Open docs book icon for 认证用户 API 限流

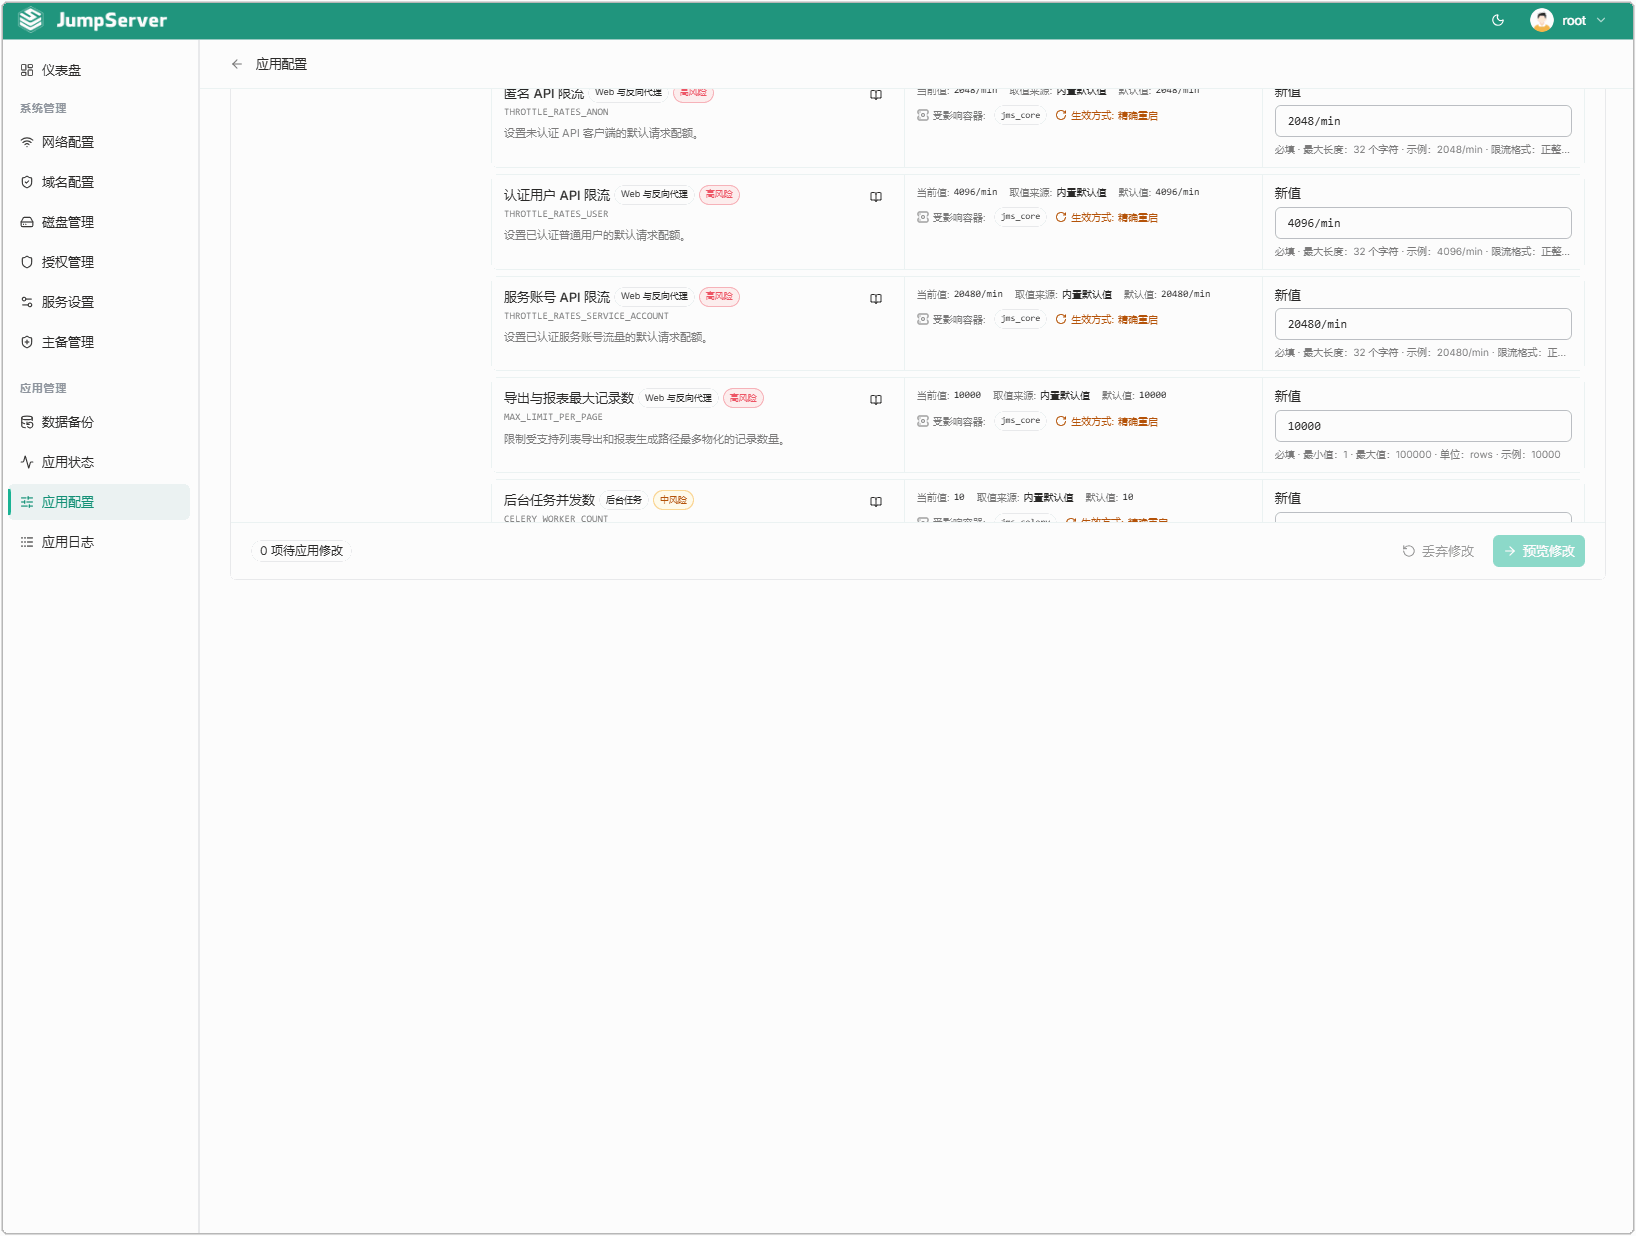(876, 197)
